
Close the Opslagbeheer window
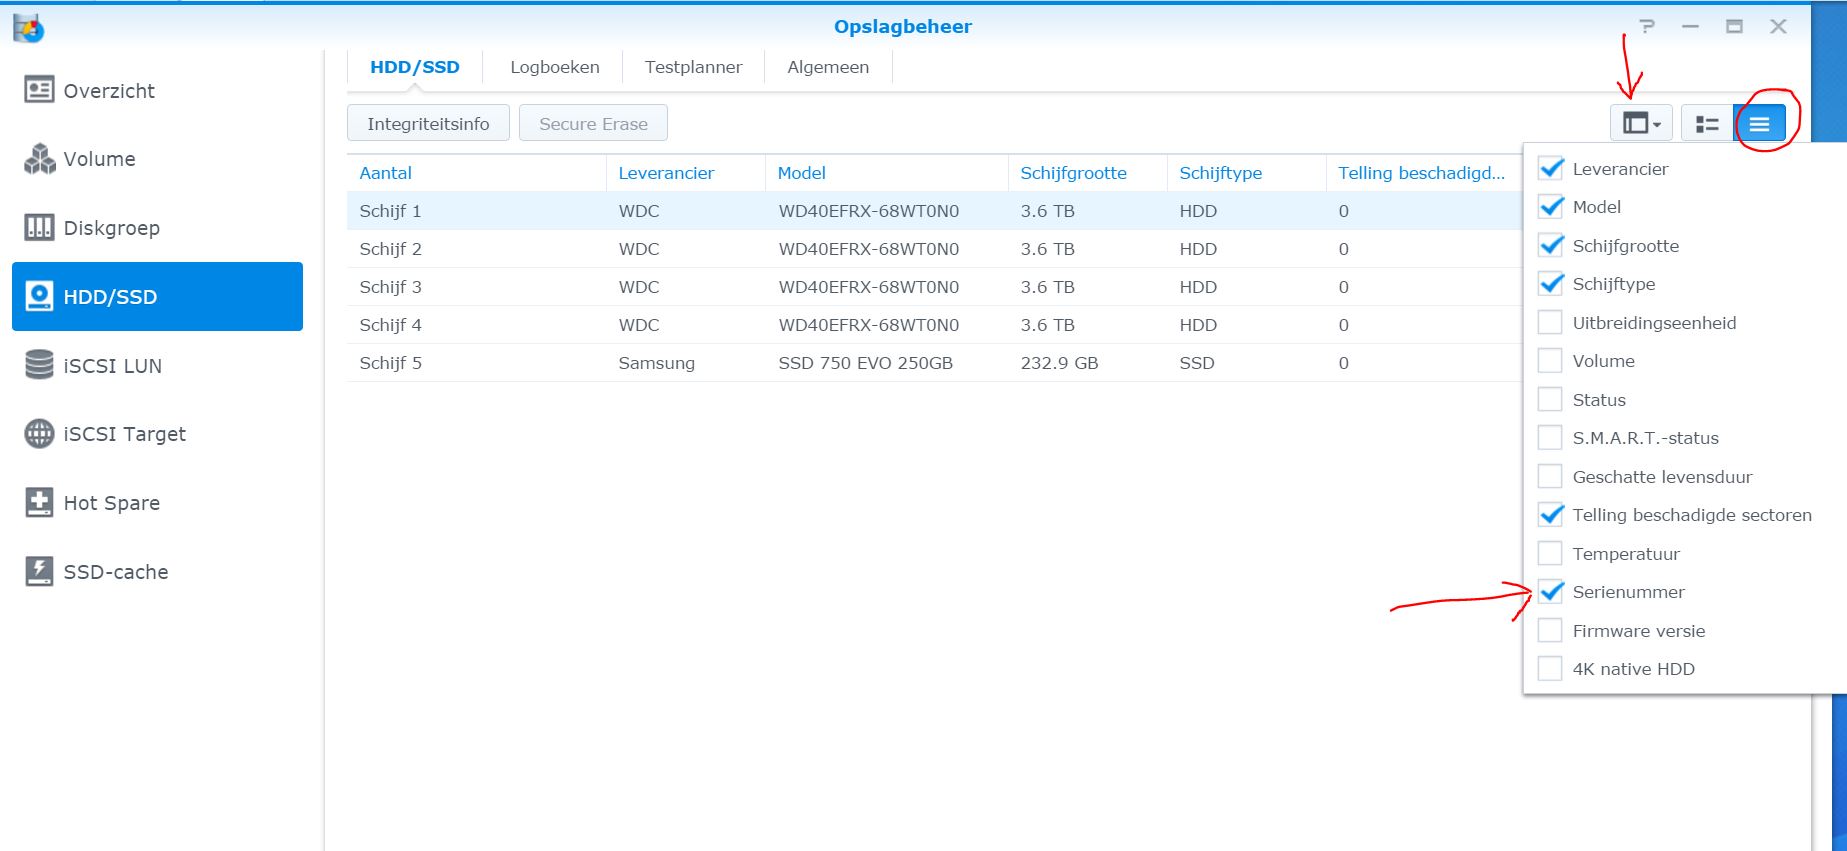[1778, 27]
